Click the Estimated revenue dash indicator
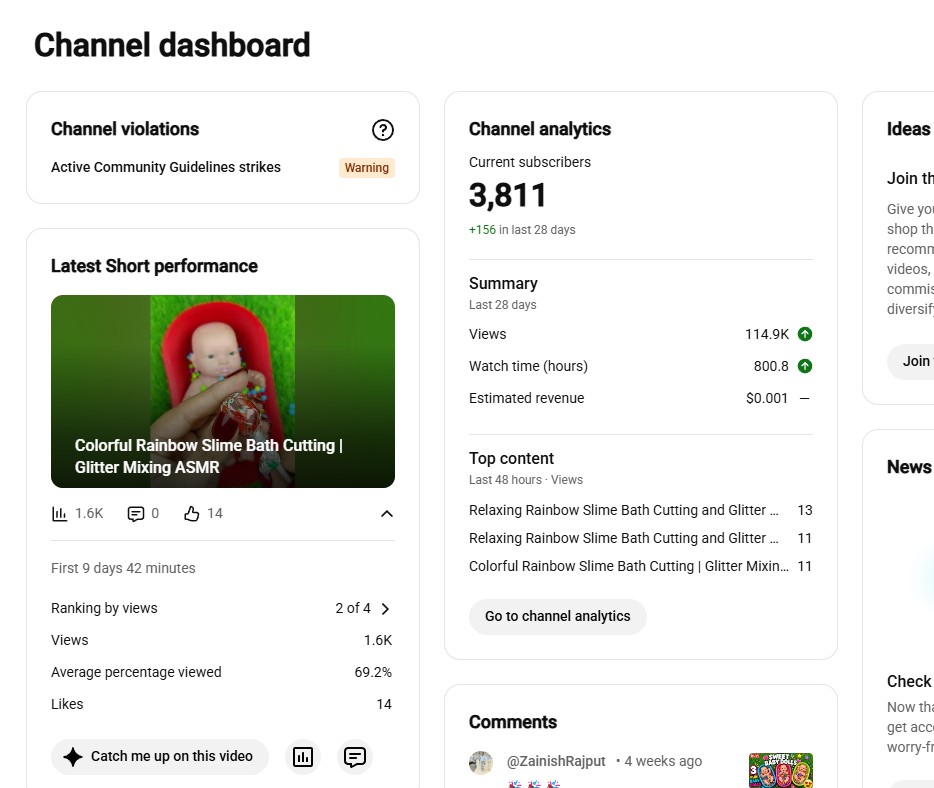This screenshot has height=788, width=934. pyautogui.click(x=805, y=398)
